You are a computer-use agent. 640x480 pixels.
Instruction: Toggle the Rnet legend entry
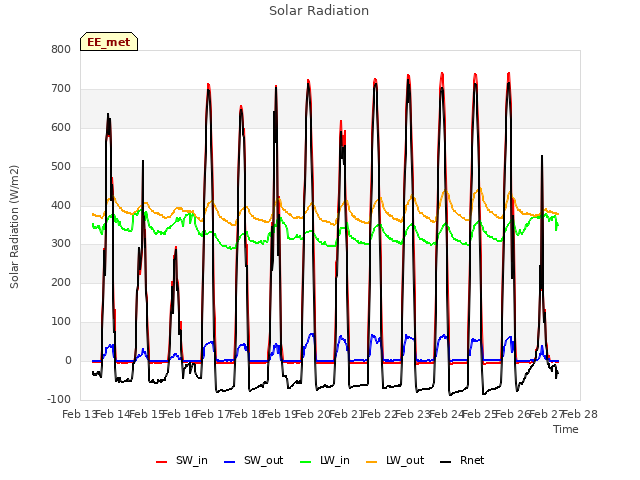pyautogui.click(x=462, y=461)
